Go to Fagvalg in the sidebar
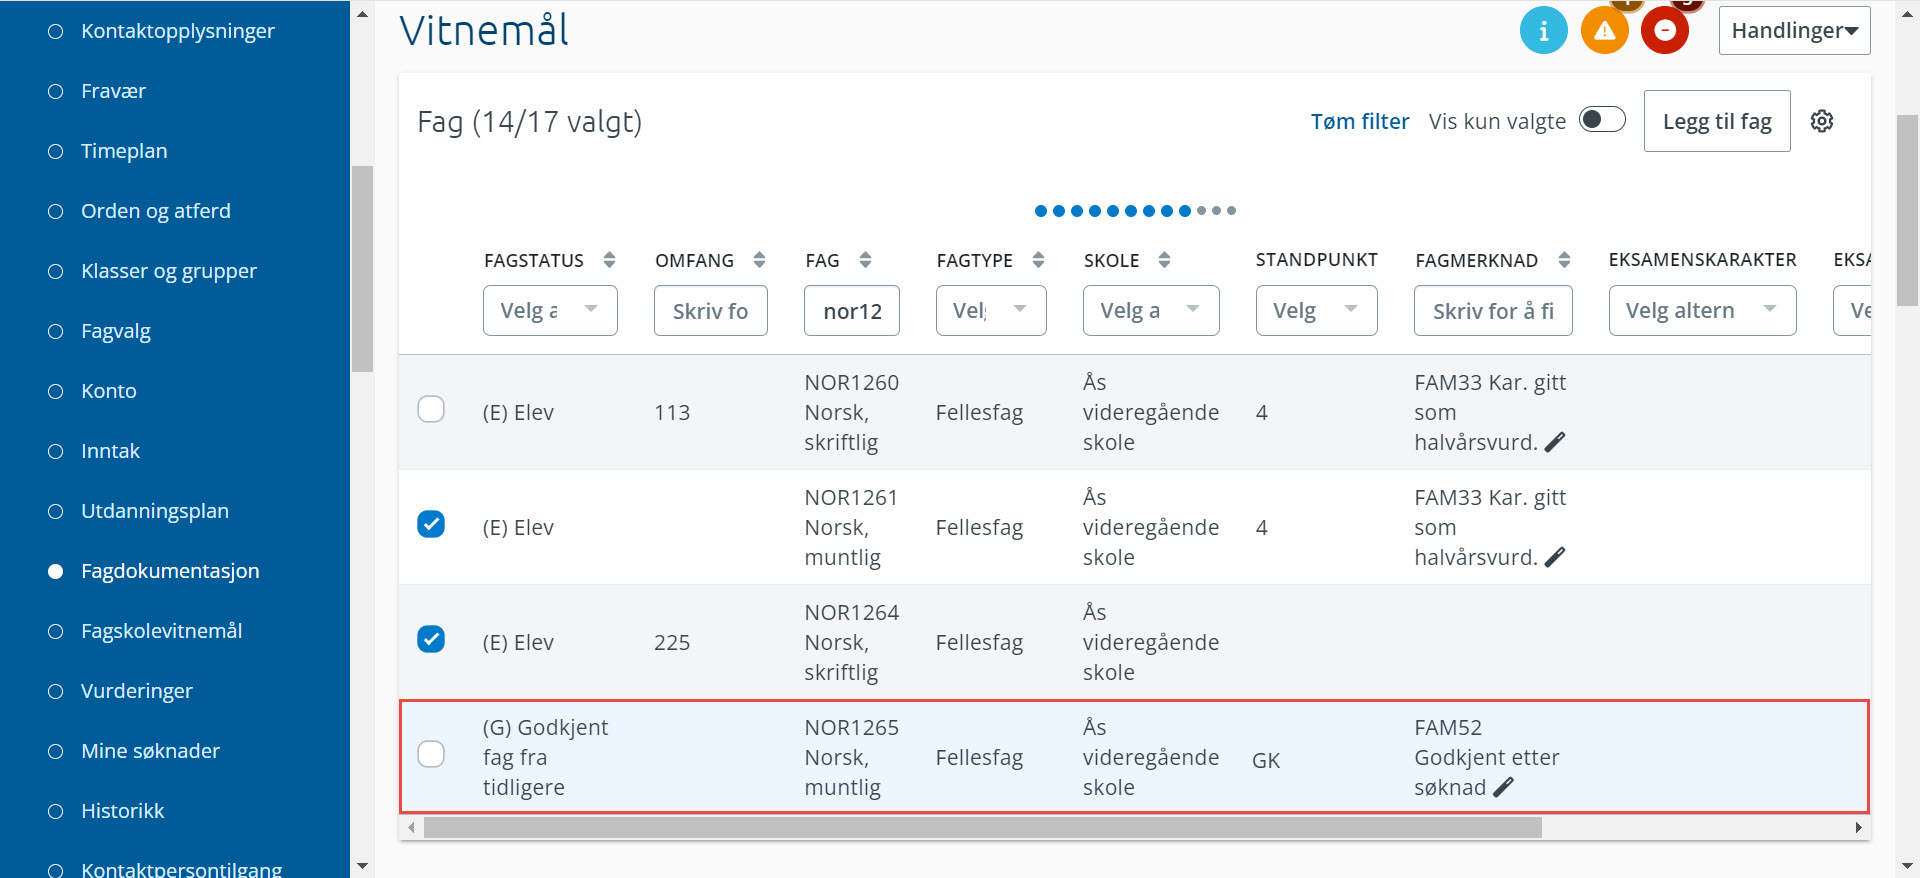 tap(116, 331)
